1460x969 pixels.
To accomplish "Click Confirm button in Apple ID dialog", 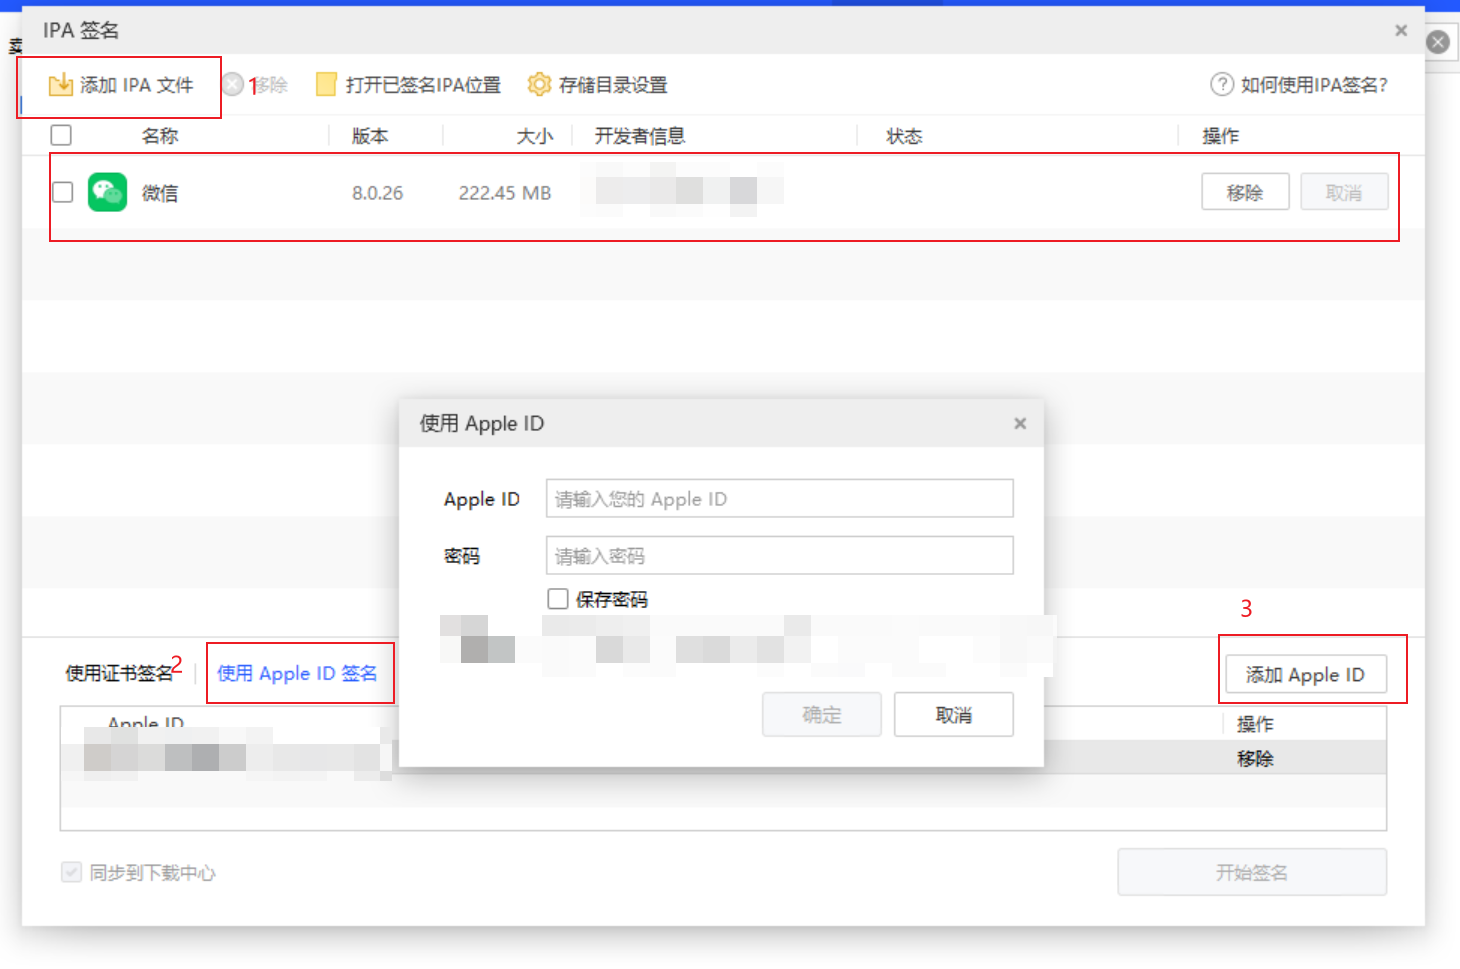I will [822, 715].
